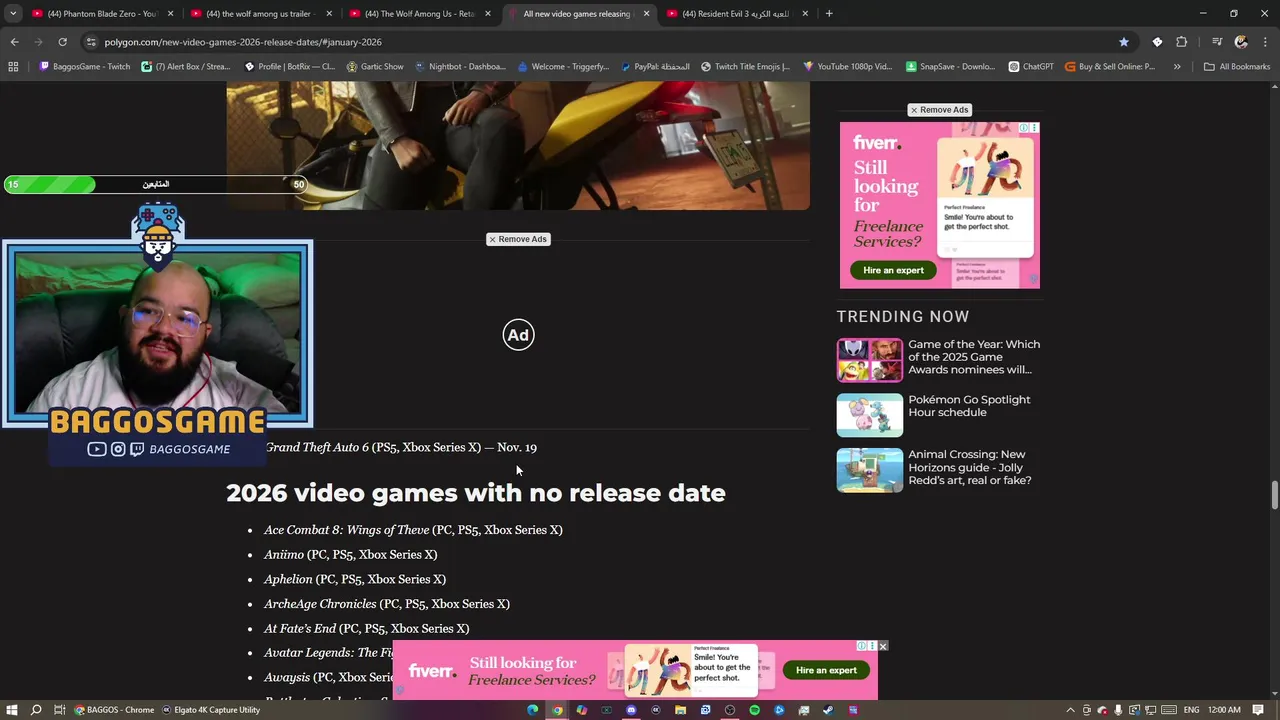Open Windows taskbar search
The width and height of the screenshot is (1280, 720).
(36, 710)
